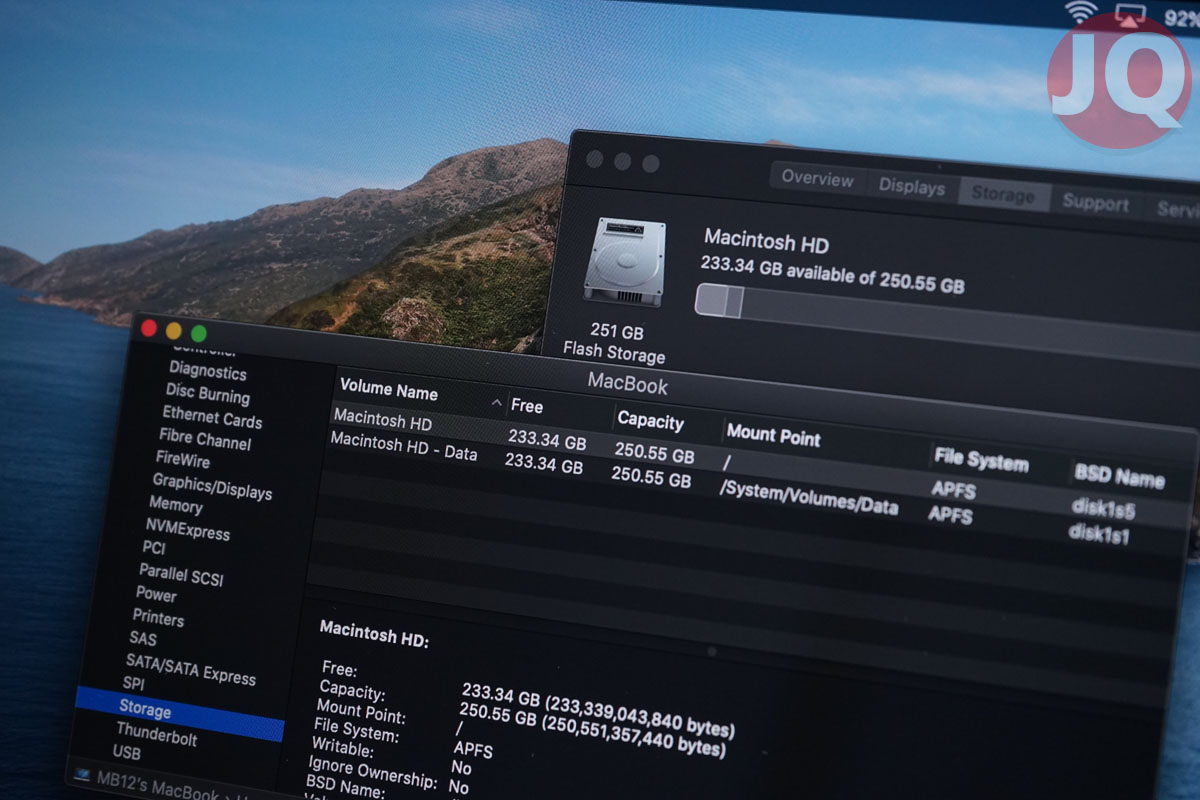Image resolution: width=1200 pixels, height=800 pixels.
Task: Open the AirPlay display menu bar icon
Action: 1130,15
